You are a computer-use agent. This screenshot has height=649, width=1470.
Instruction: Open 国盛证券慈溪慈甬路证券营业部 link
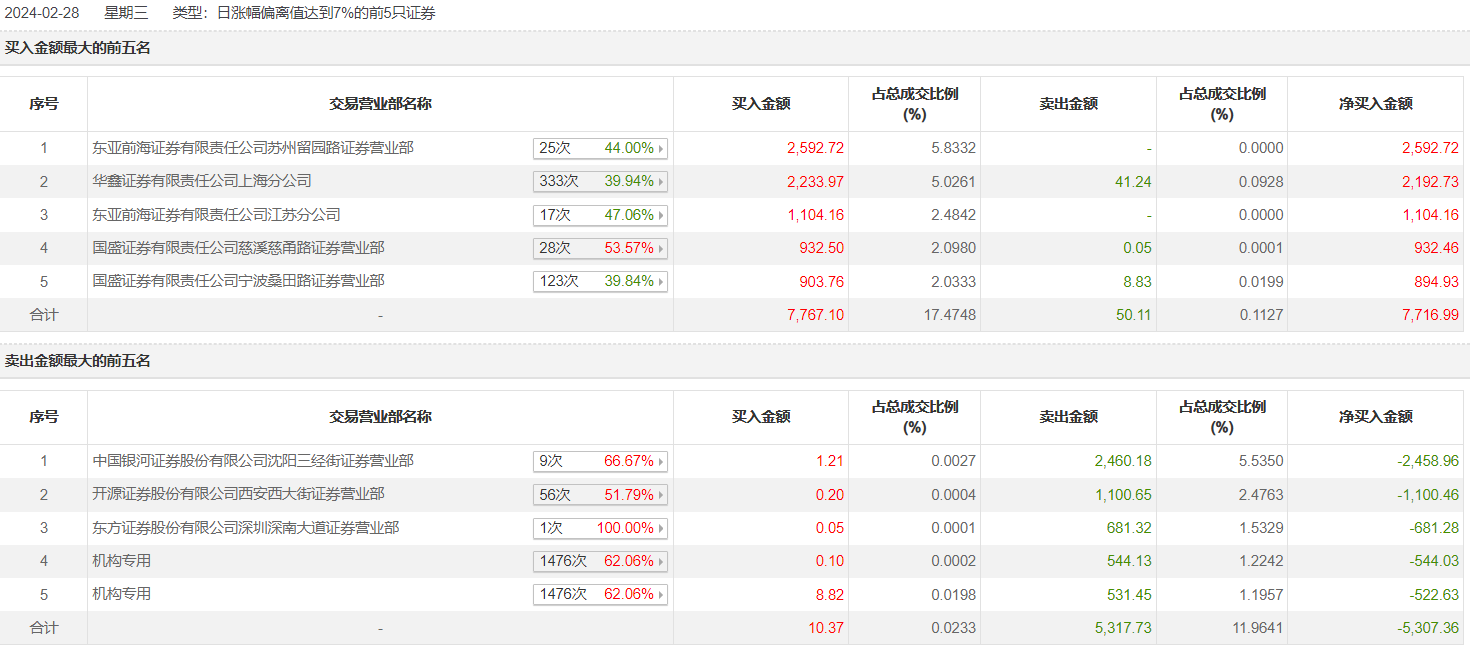click(x=238, y=248)
